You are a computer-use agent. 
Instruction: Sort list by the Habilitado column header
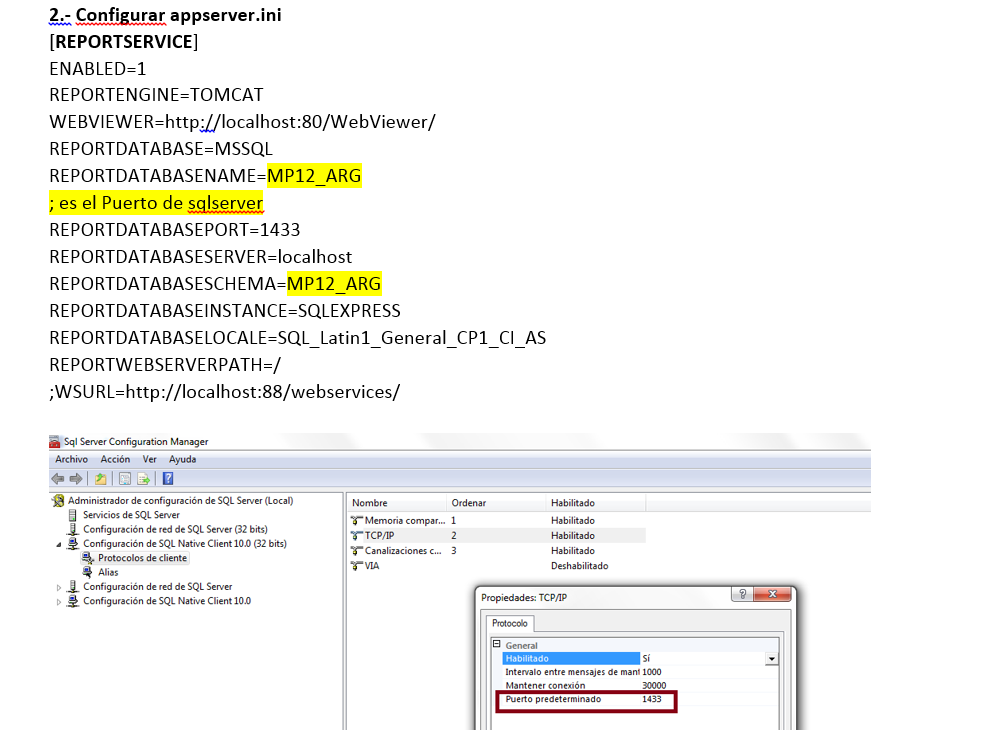(596, 503)
